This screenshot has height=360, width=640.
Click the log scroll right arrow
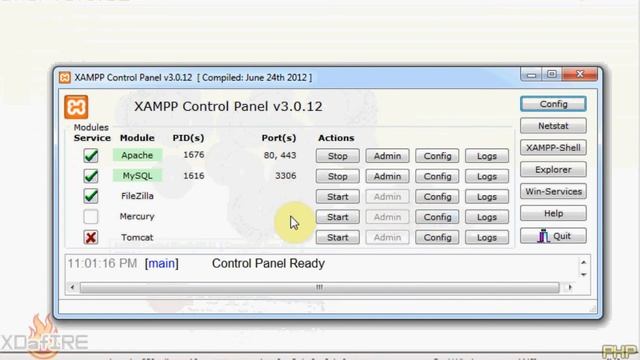(570, 288)
